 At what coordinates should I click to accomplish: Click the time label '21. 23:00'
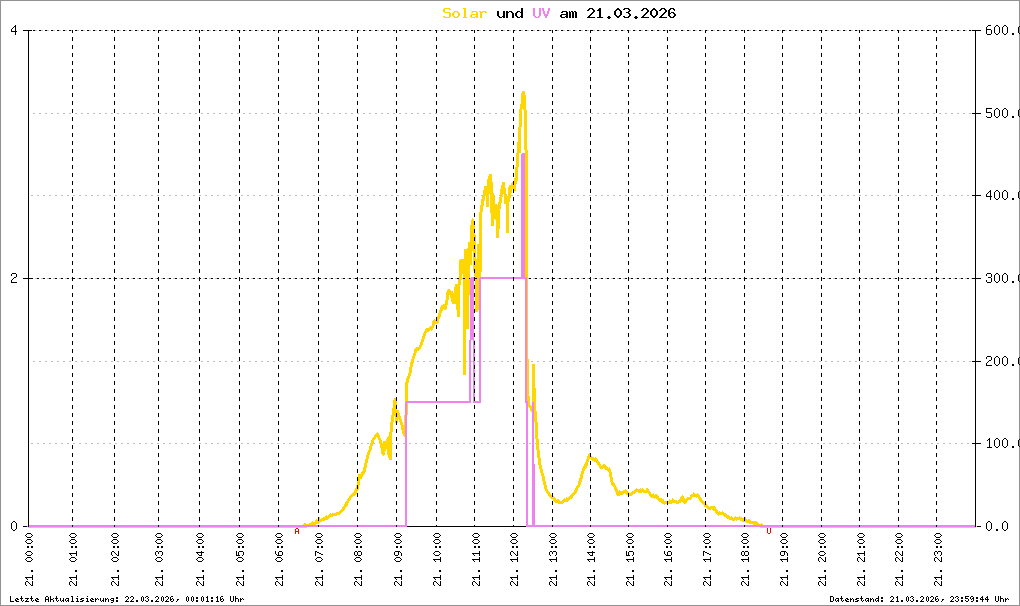pos(937,559)
